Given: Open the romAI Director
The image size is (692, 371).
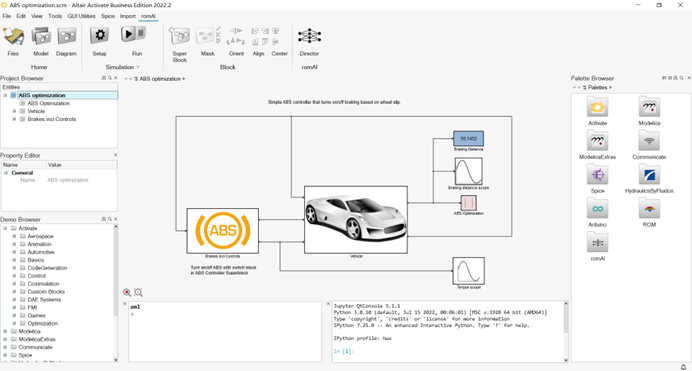Looking at the screenshot, I should coord(309,36).
